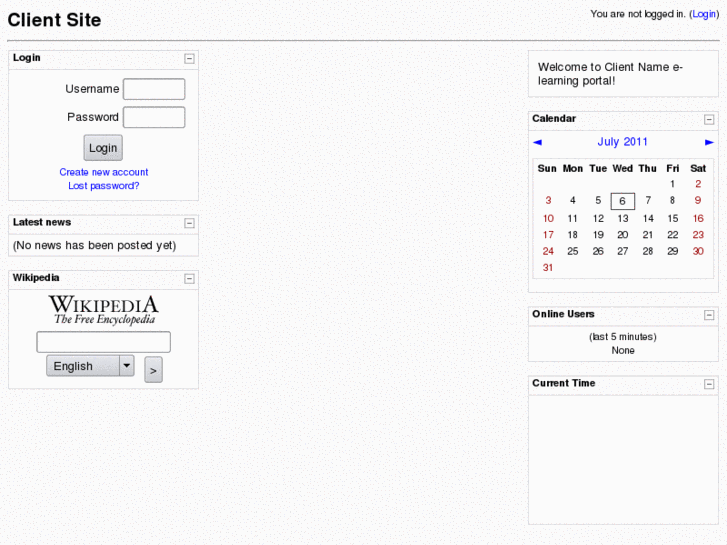The image size is (727, 545).
Task: Click the Client Site page title
Action: [x=54, y=20]
